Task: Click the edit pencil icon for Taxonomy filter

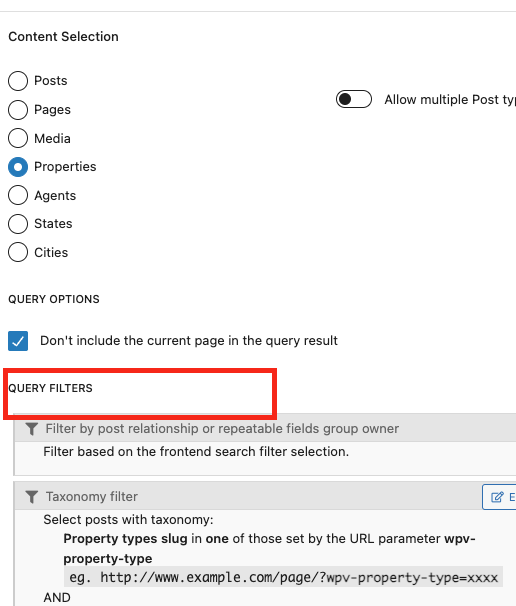Action: click(x=497, y=497)
